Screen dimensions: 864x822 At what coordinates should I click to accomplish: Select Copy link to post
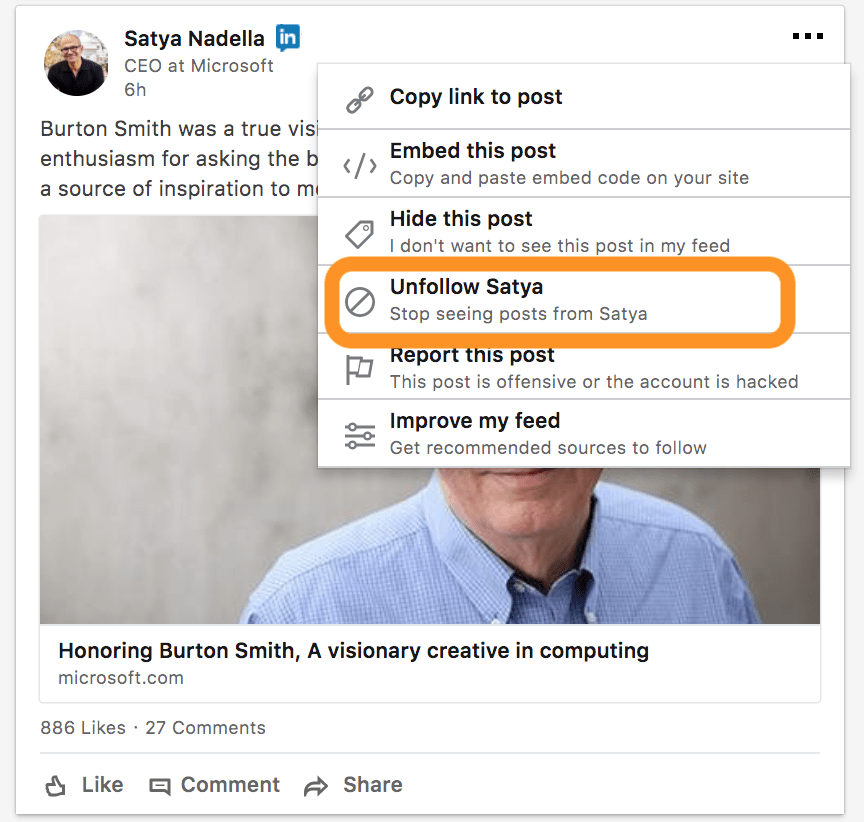tap(584, 98)
